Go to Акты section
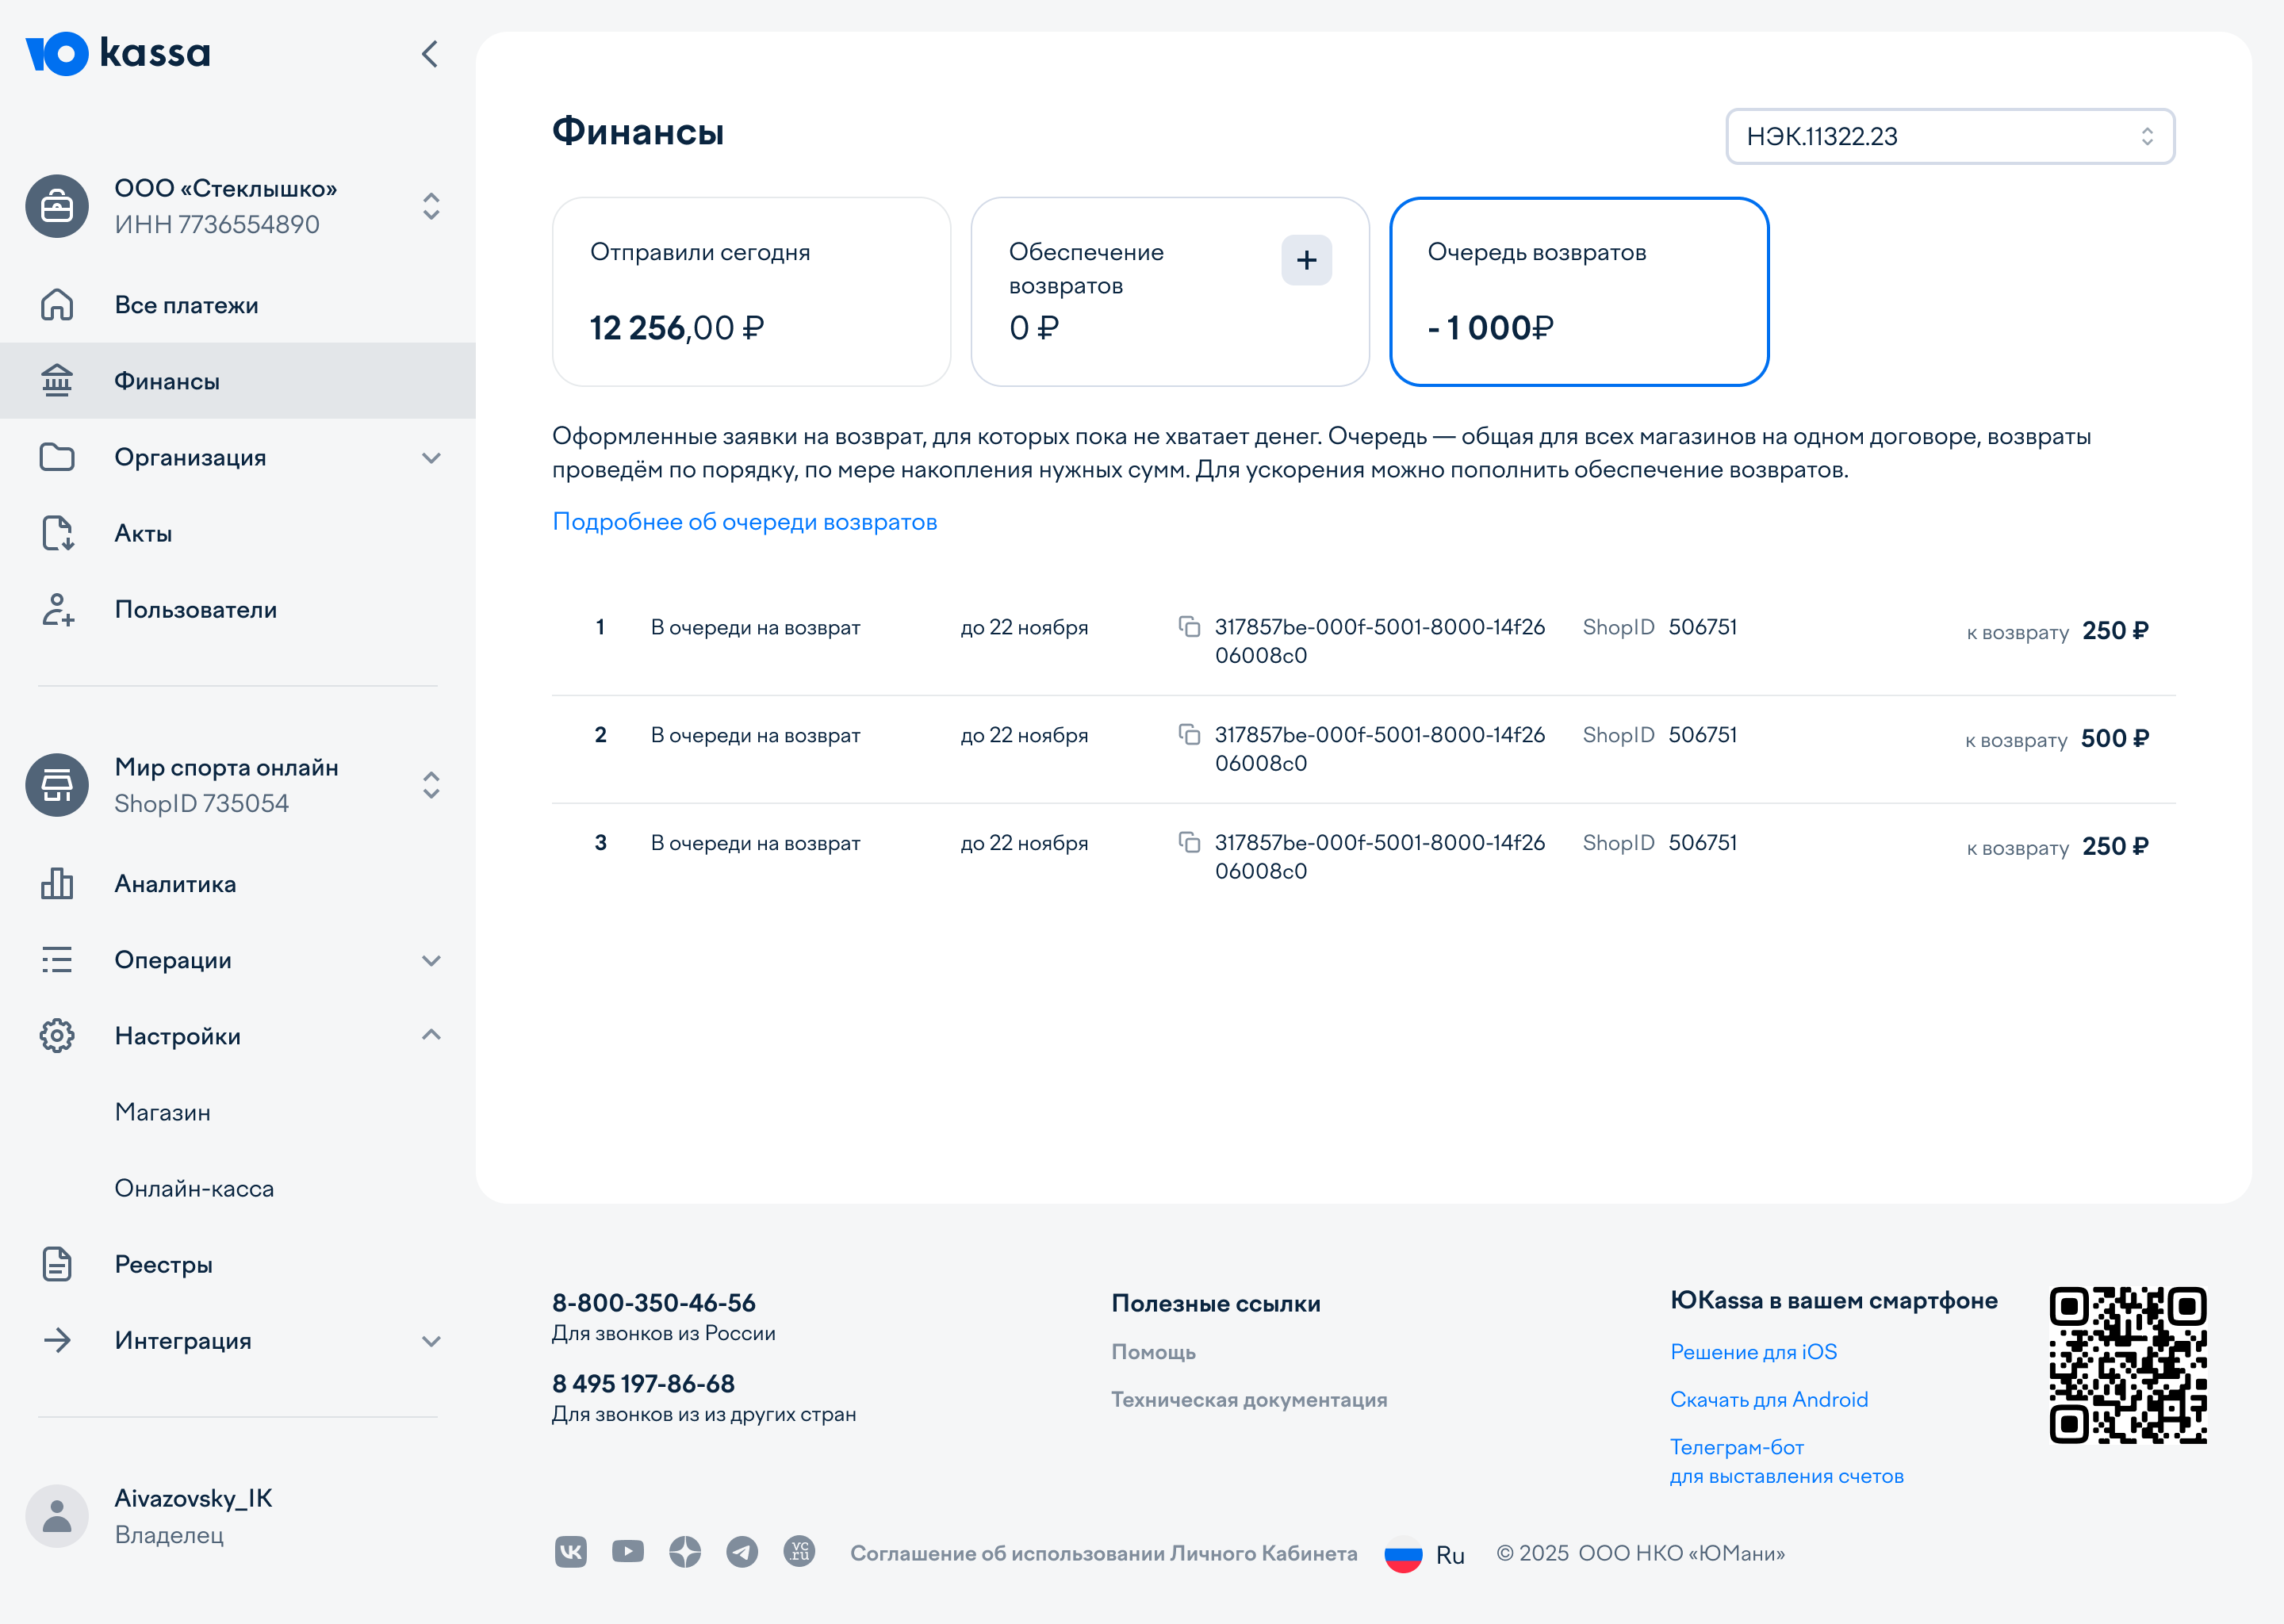The image size is (2284, 1624). (238, 533)
